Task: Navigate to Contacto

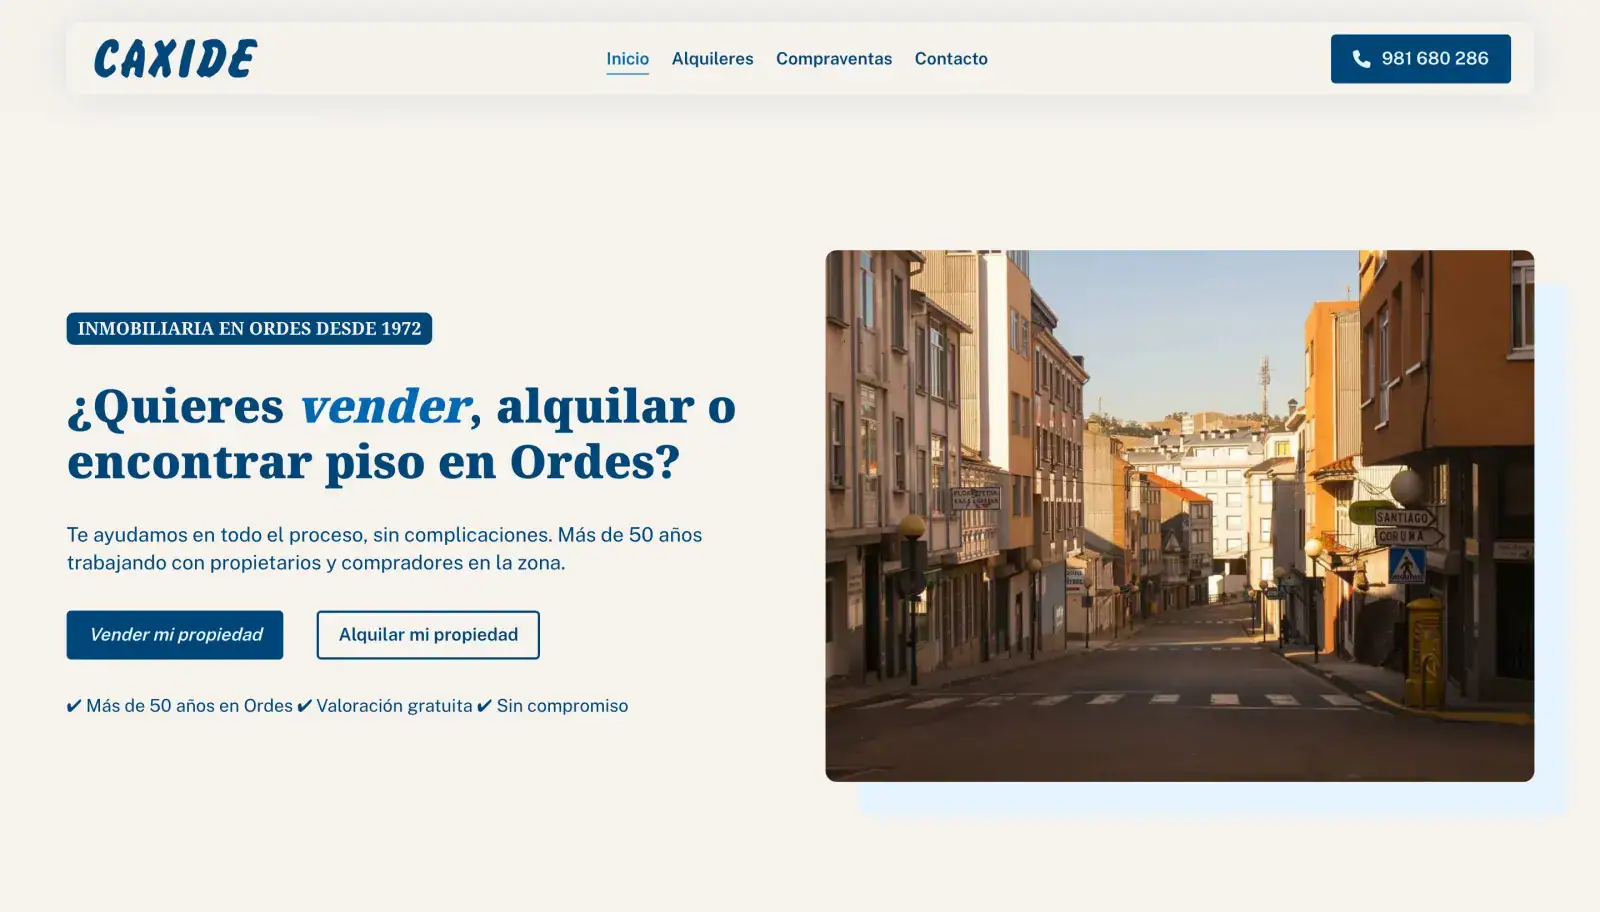Action: [x=951, y=59]
